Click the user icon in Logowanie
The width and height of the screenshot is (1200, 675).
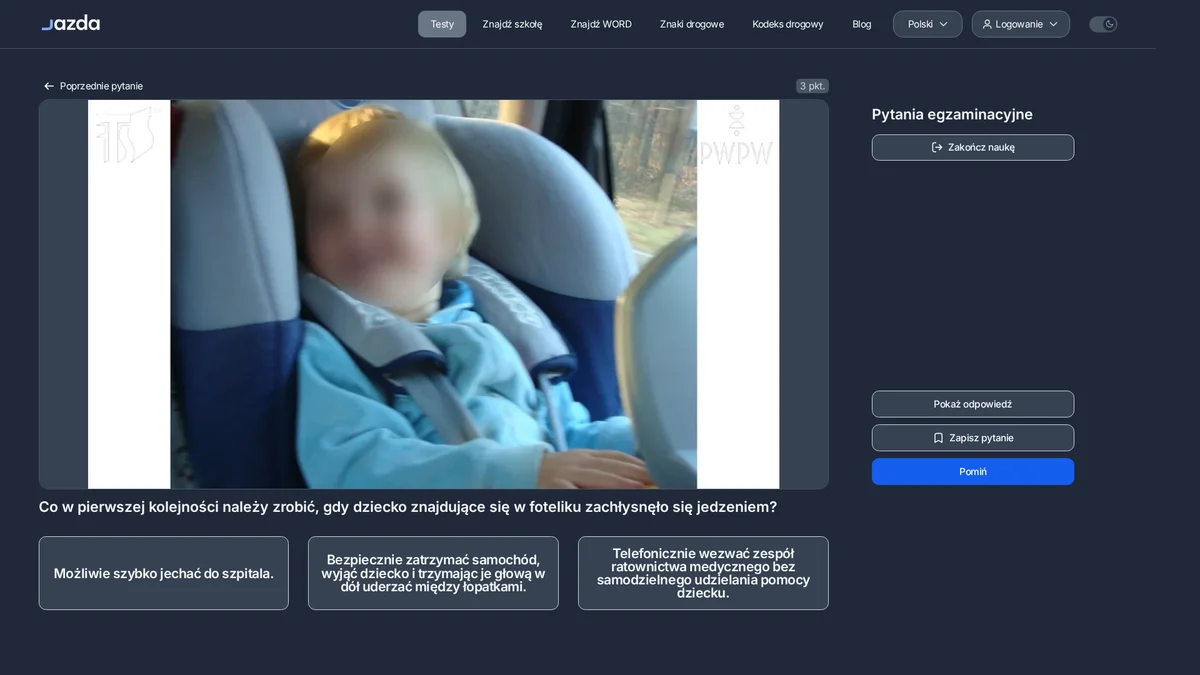[x=987, y=24]
